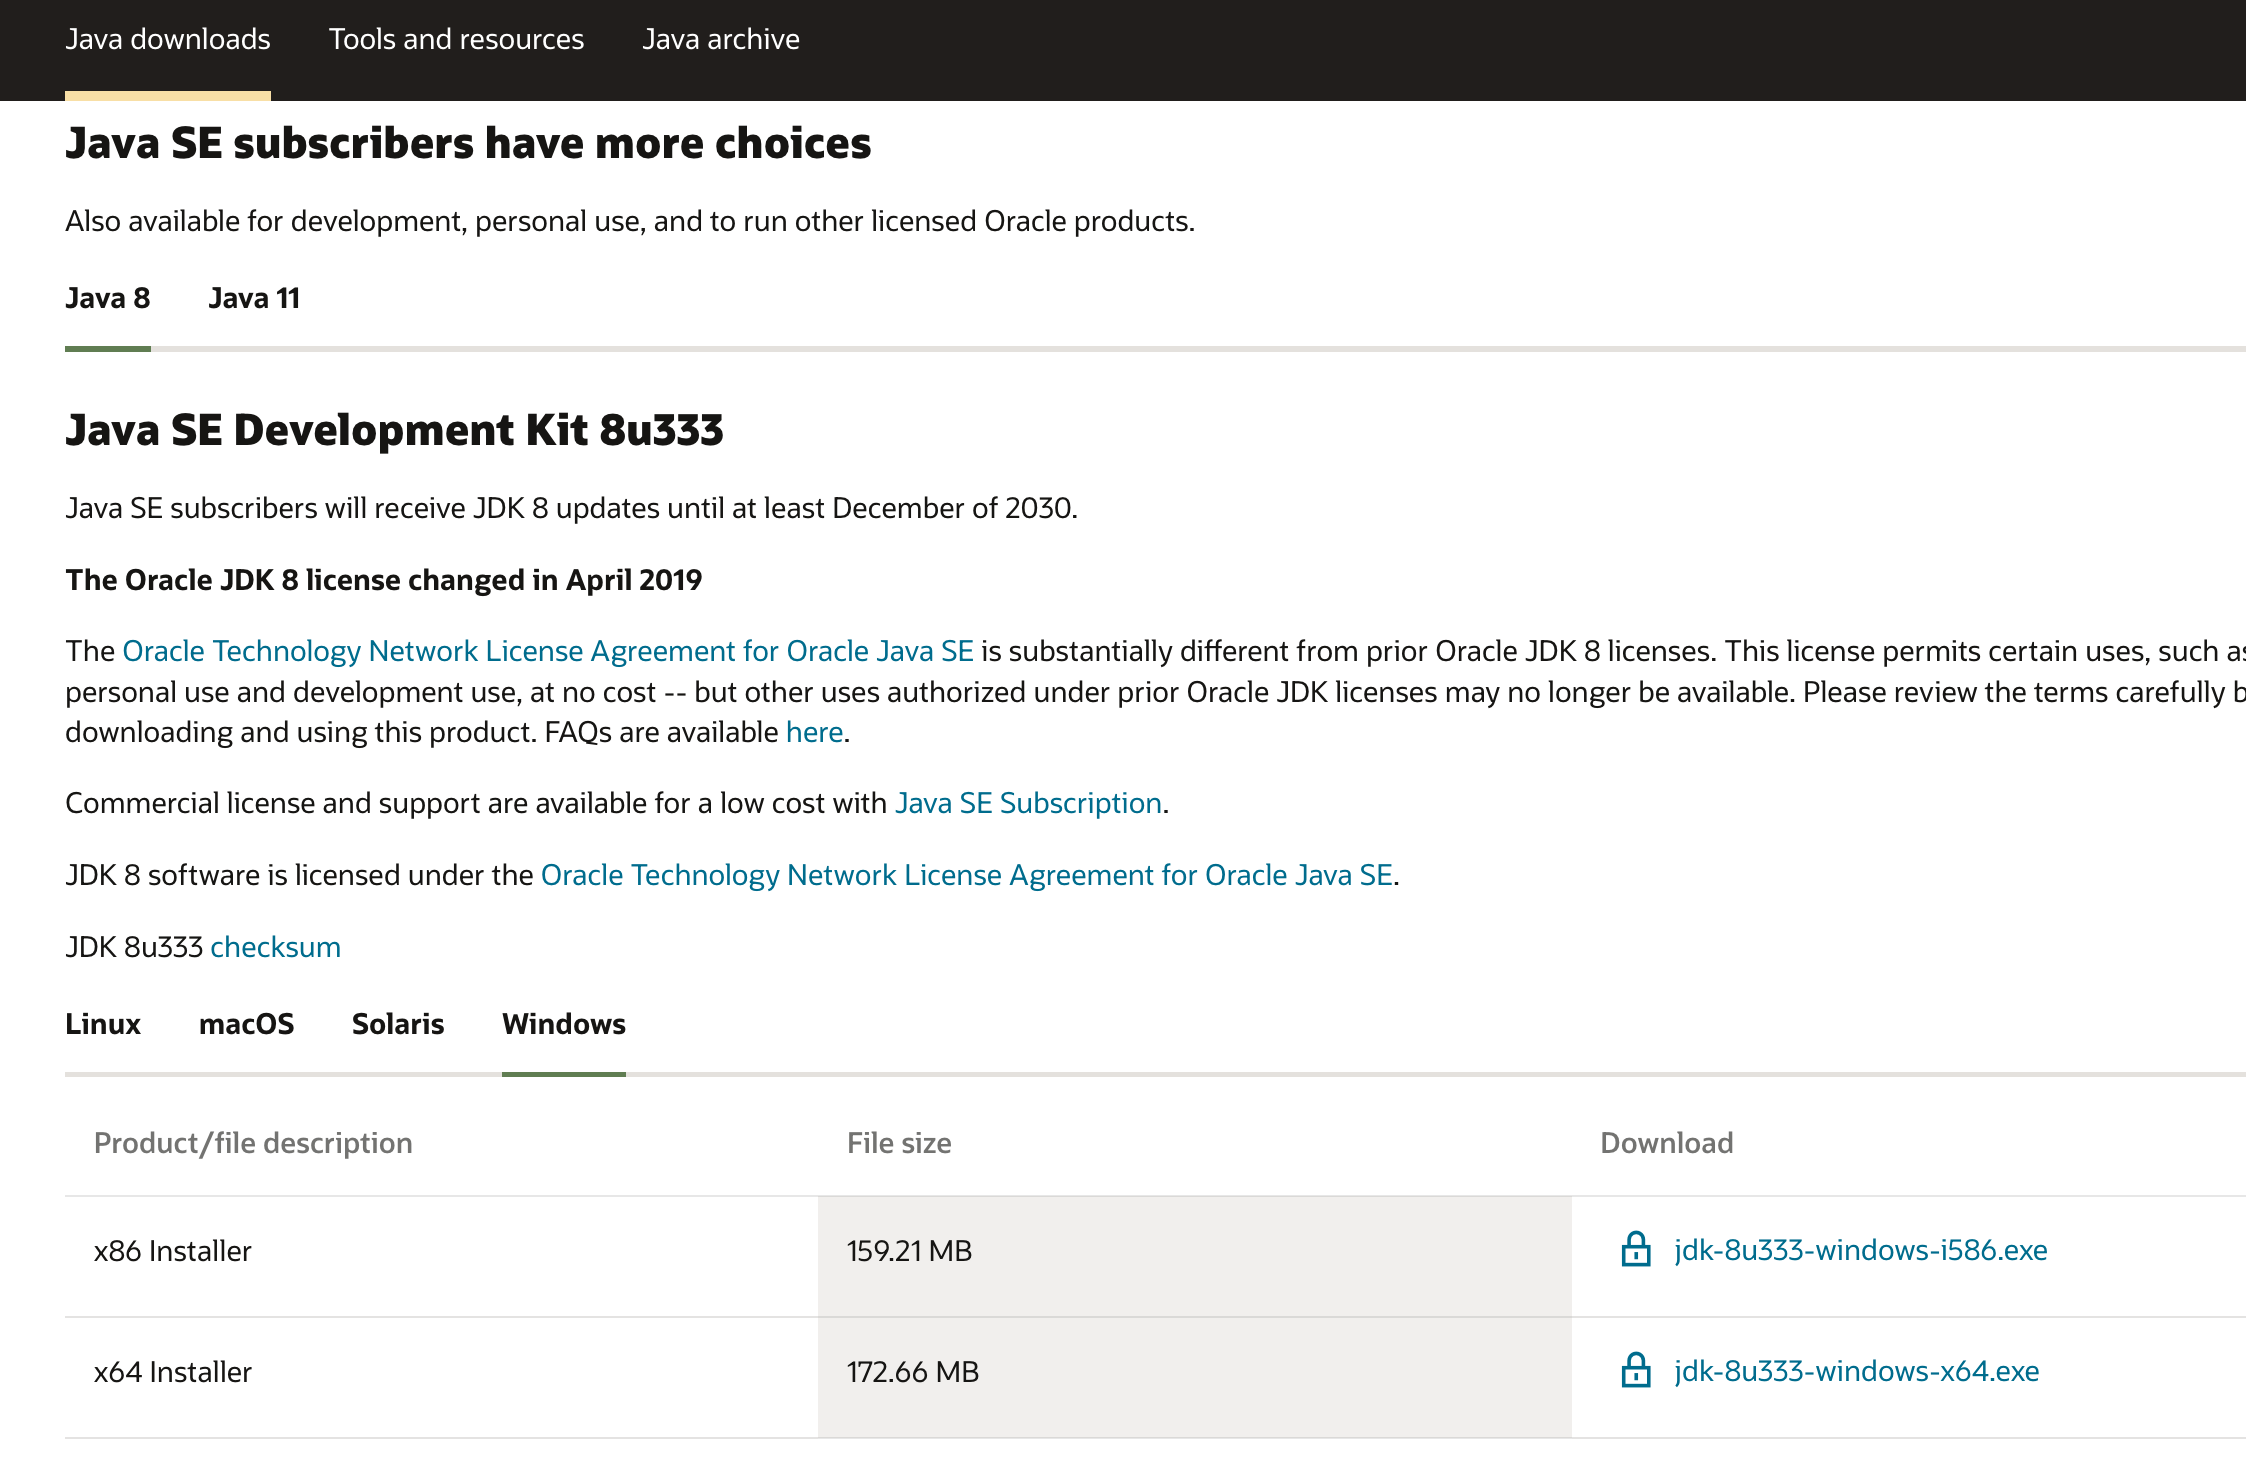Image resolution: width=2246 pixels, height=1472 pixels.
Task: Click lock icon beside jdk-8u333-windows-x64.exe
Action: point(1635,1371)
